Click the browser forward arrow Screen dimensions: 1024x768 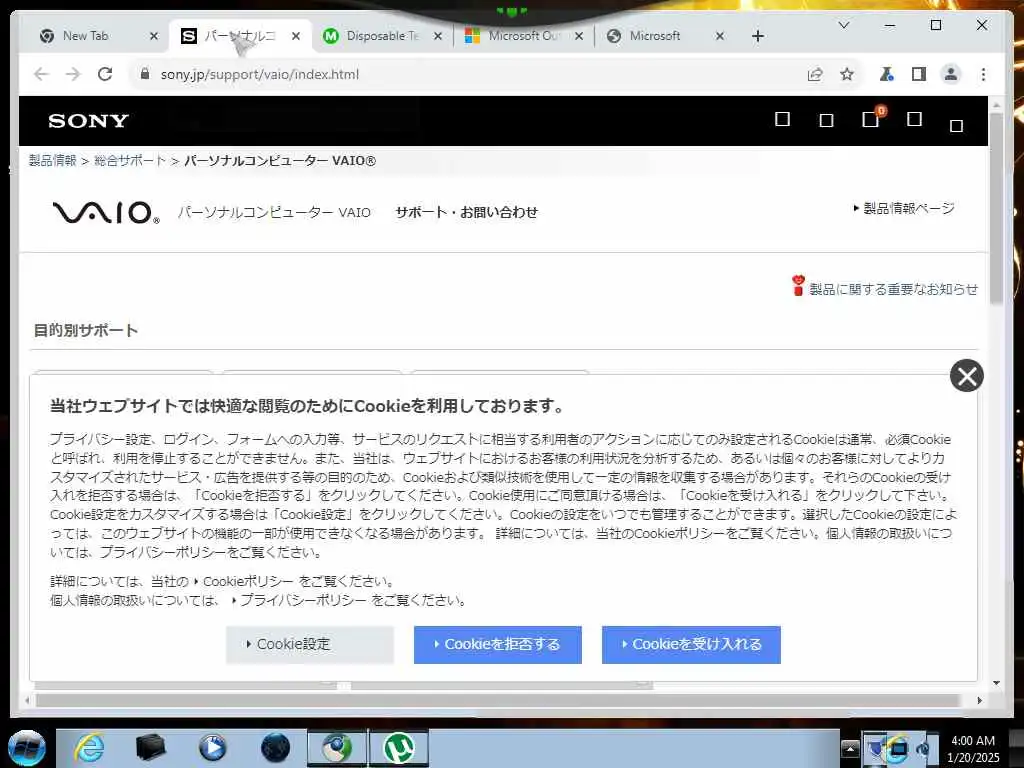(72, 74)
